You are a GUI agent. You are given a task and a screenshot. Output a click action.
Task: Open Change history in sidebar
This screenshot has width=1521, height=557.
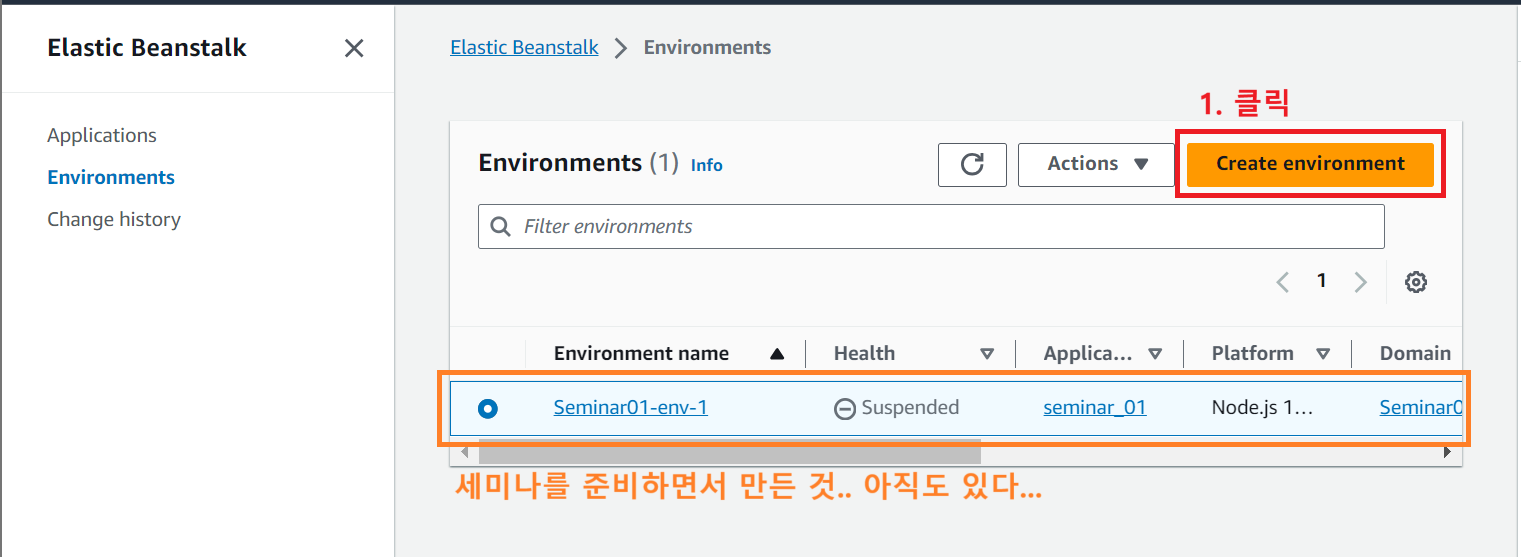(114, 219)
